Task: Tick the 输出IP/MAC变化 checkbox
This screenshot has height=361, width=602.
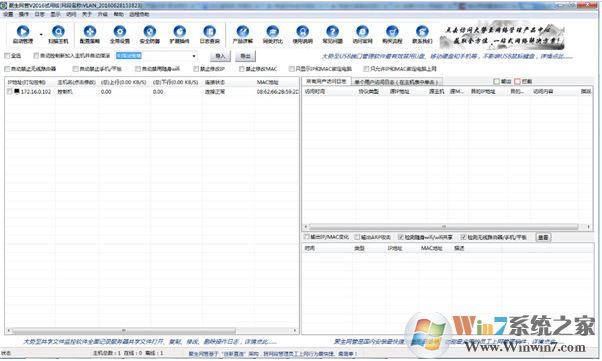Action: coord(307,237)
